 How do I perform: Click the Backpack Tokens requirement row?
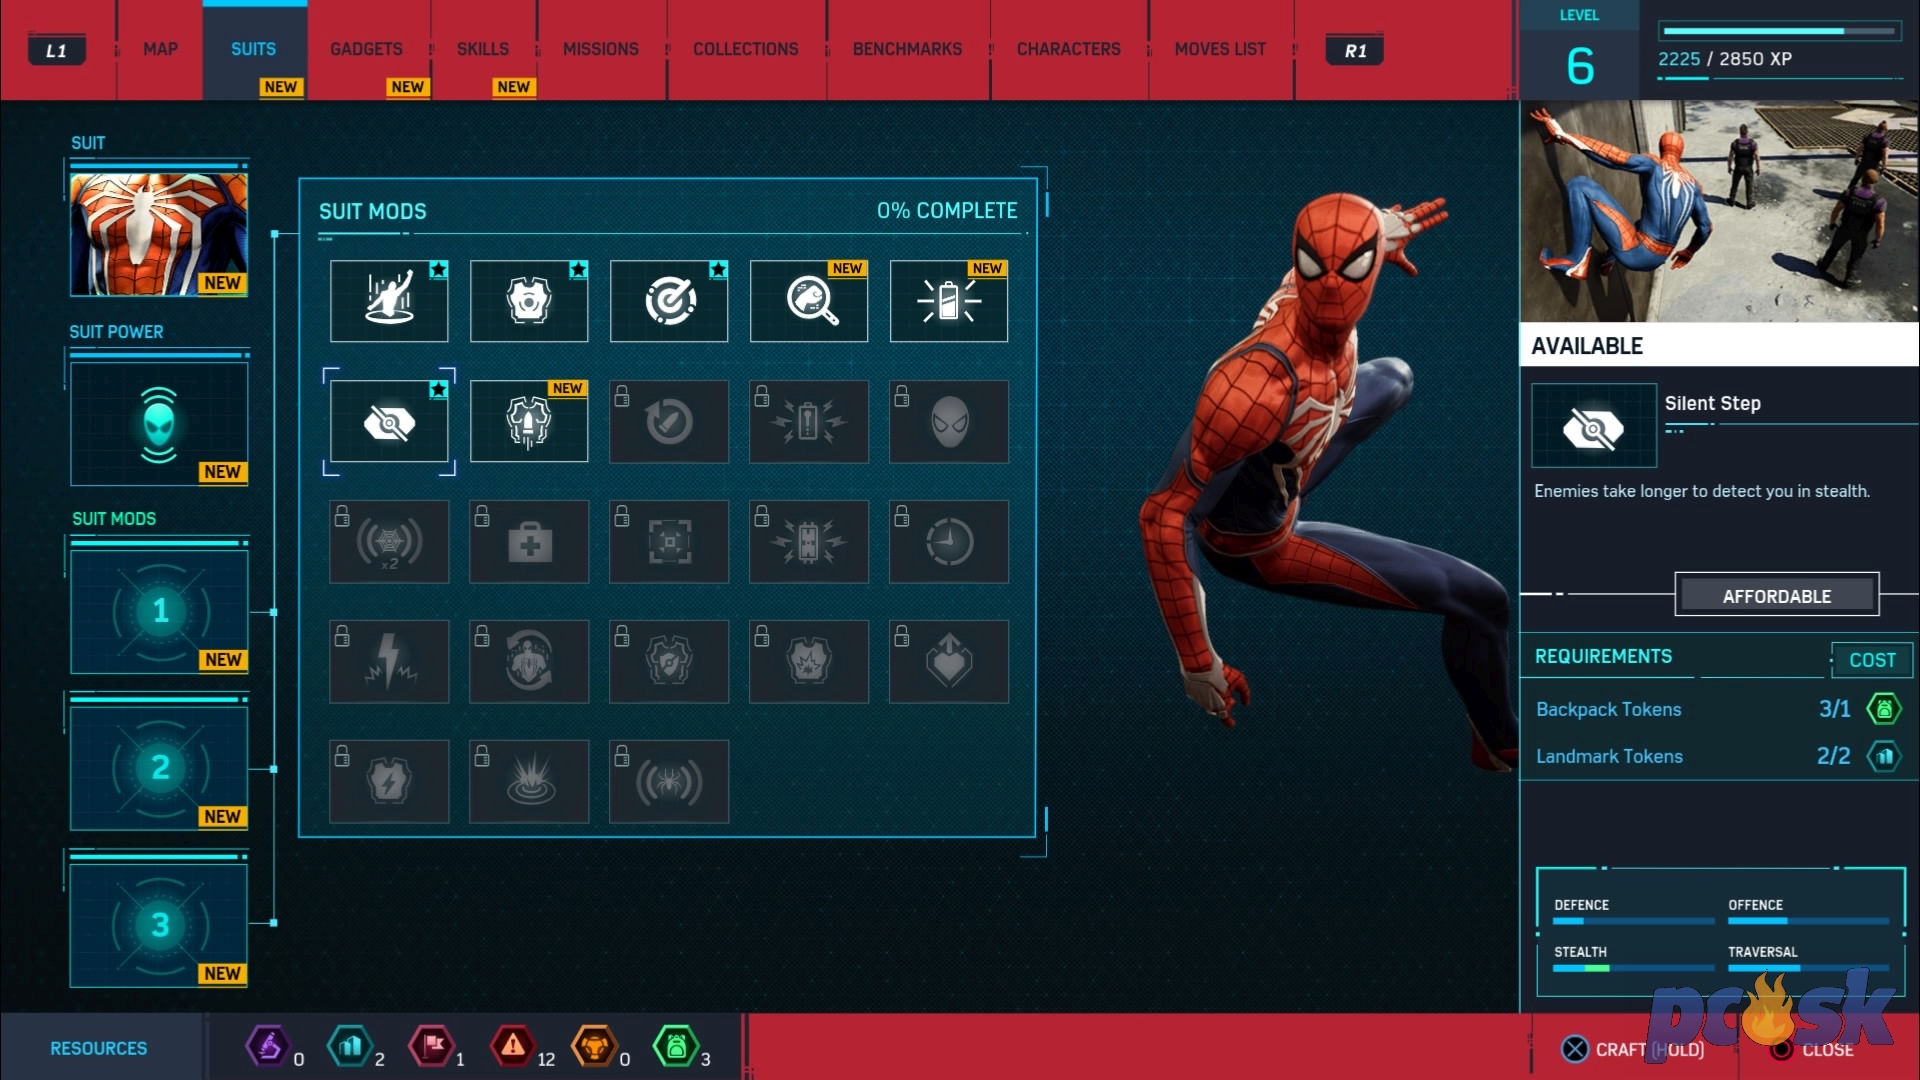pos(1718,709)
